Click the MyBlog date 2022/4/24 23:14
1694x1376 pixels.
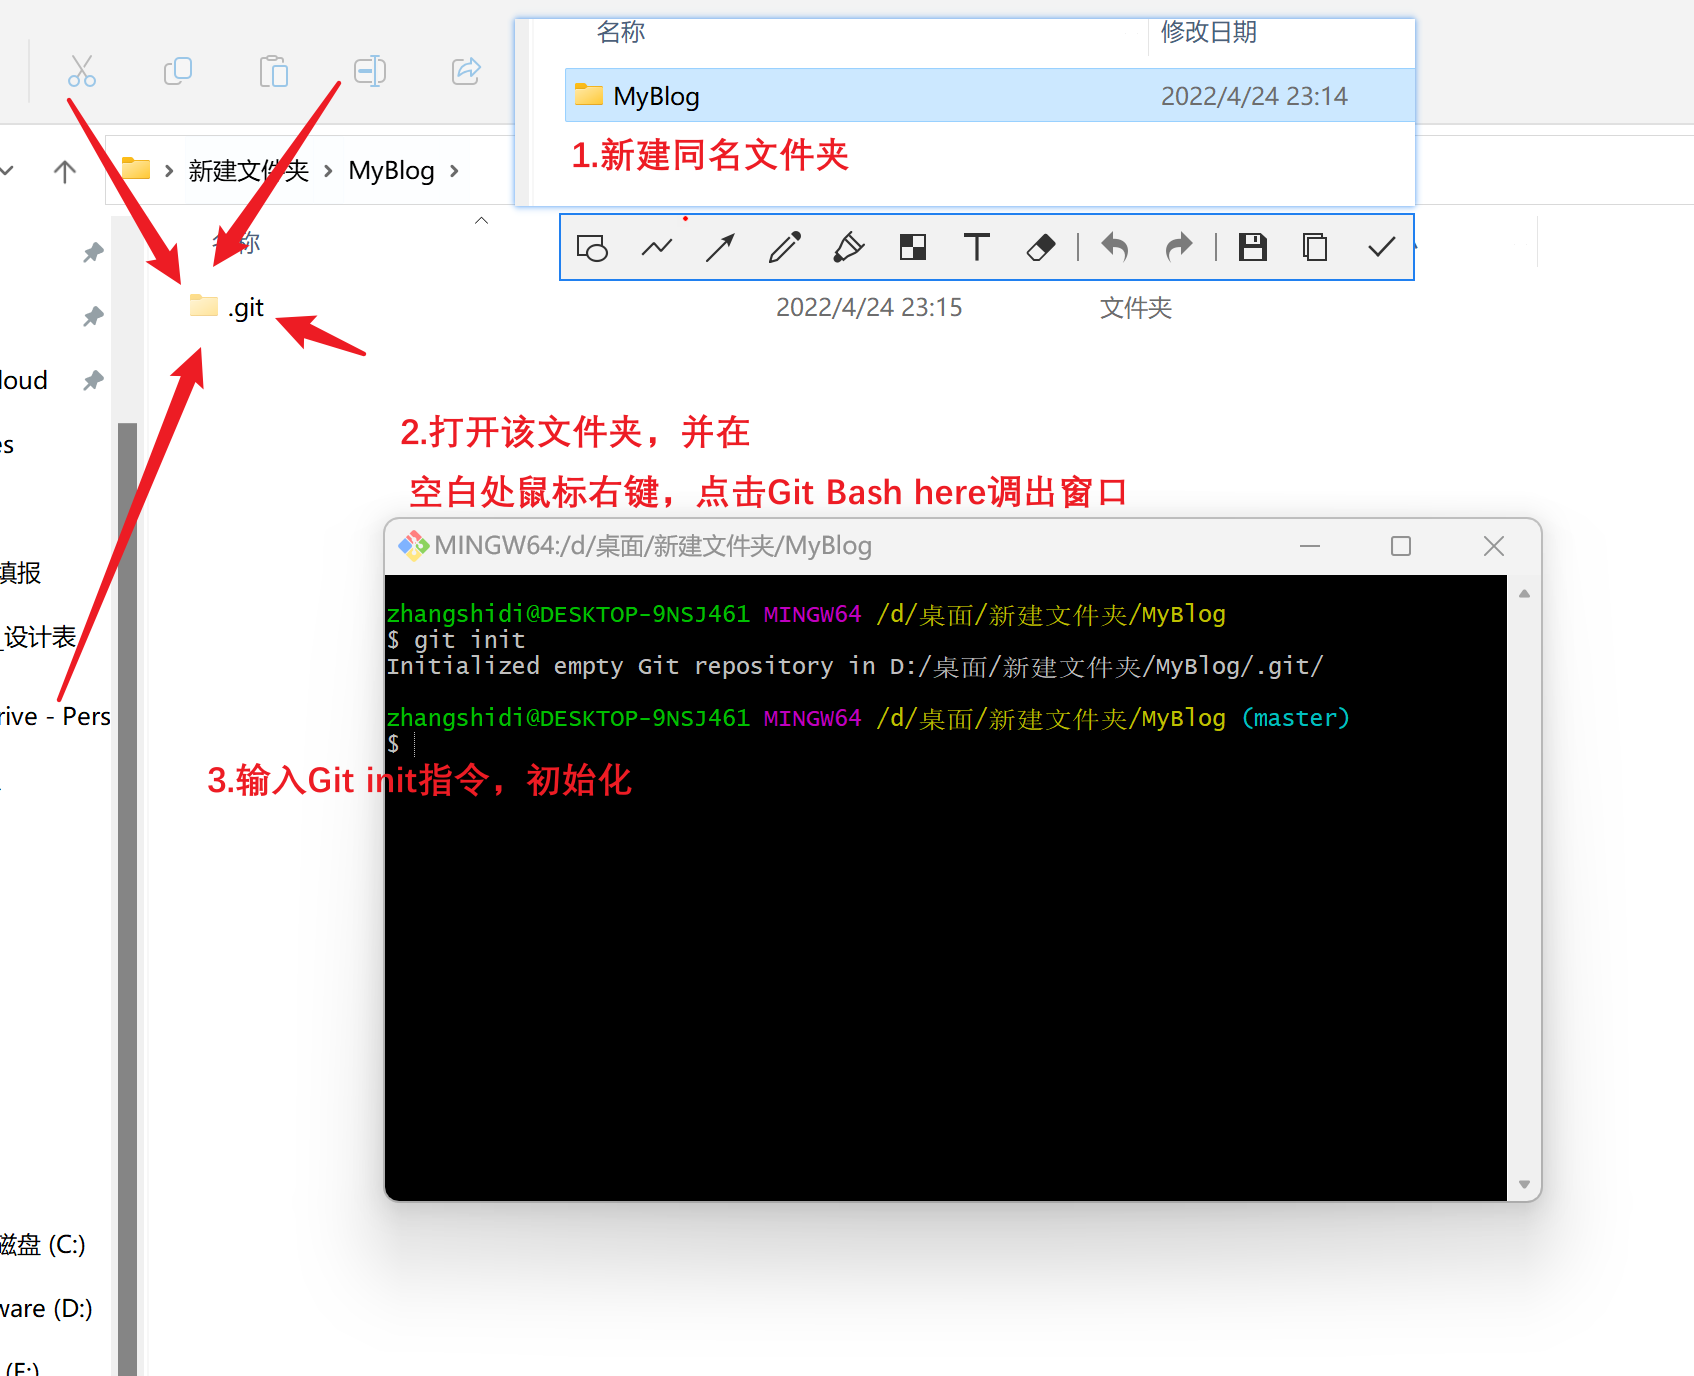1254,96
